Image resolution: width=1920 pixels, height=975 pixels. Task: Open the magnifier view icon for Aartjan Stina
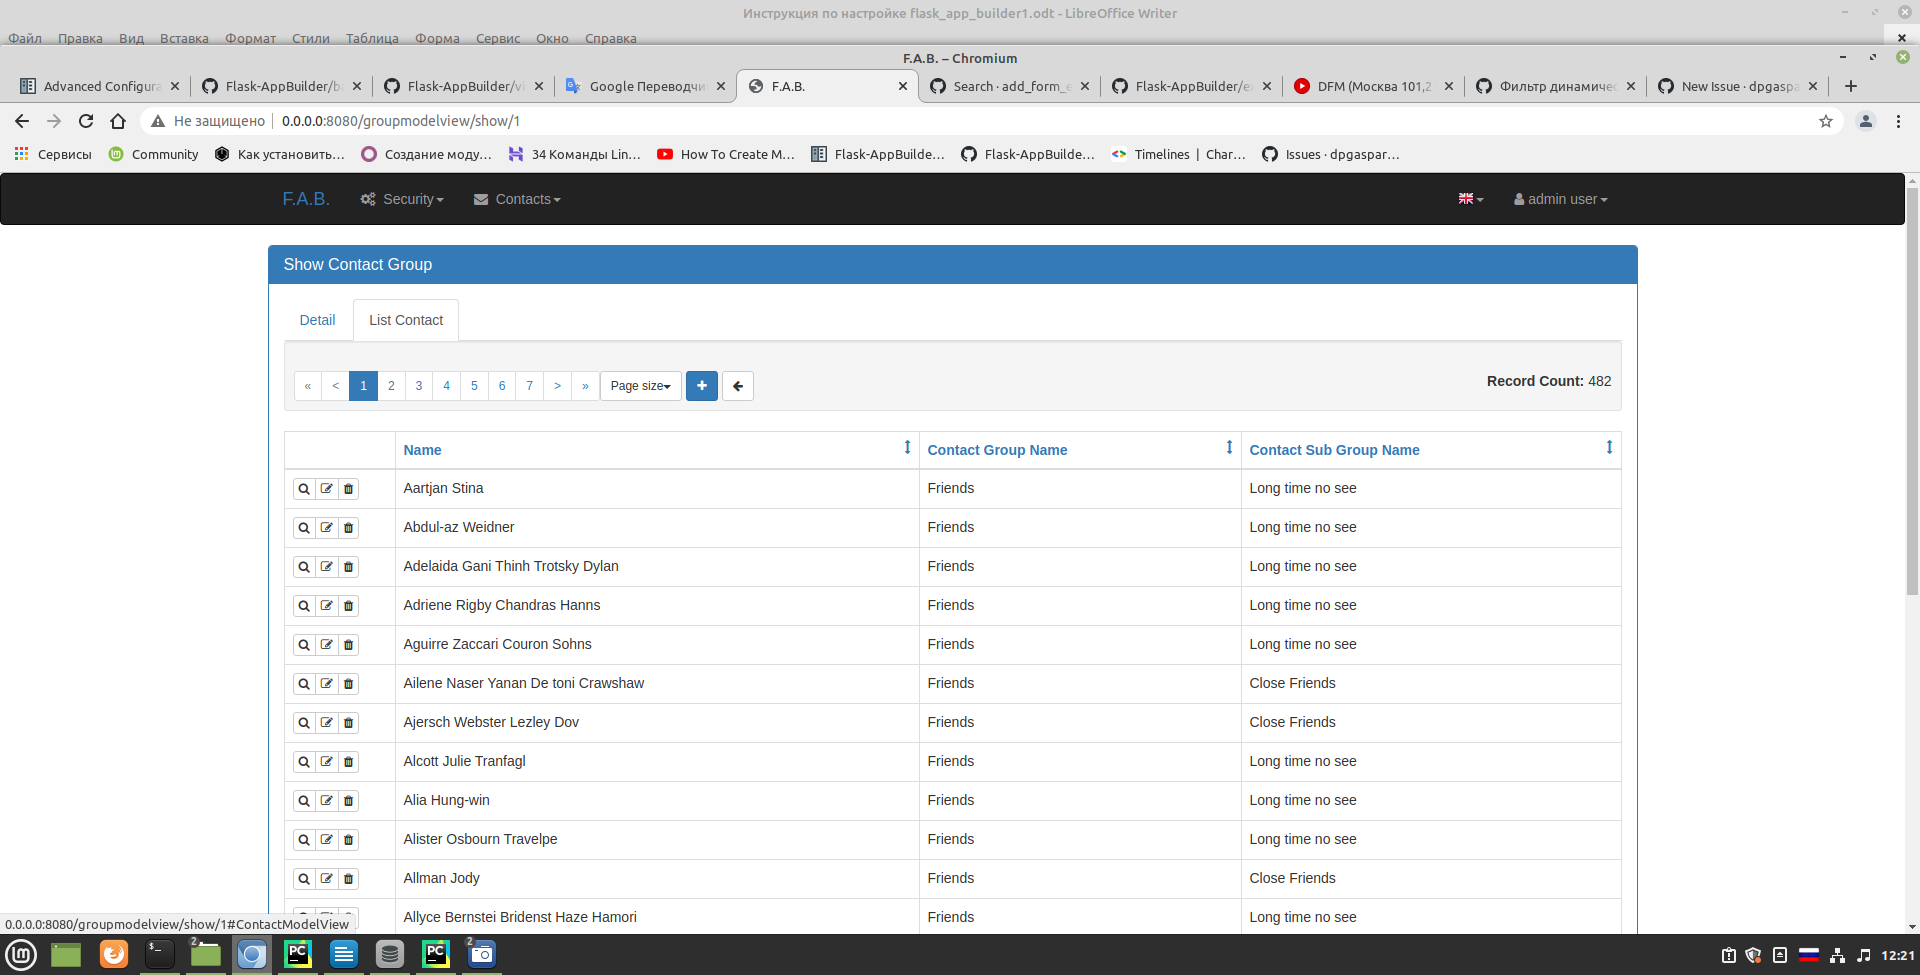305,488
